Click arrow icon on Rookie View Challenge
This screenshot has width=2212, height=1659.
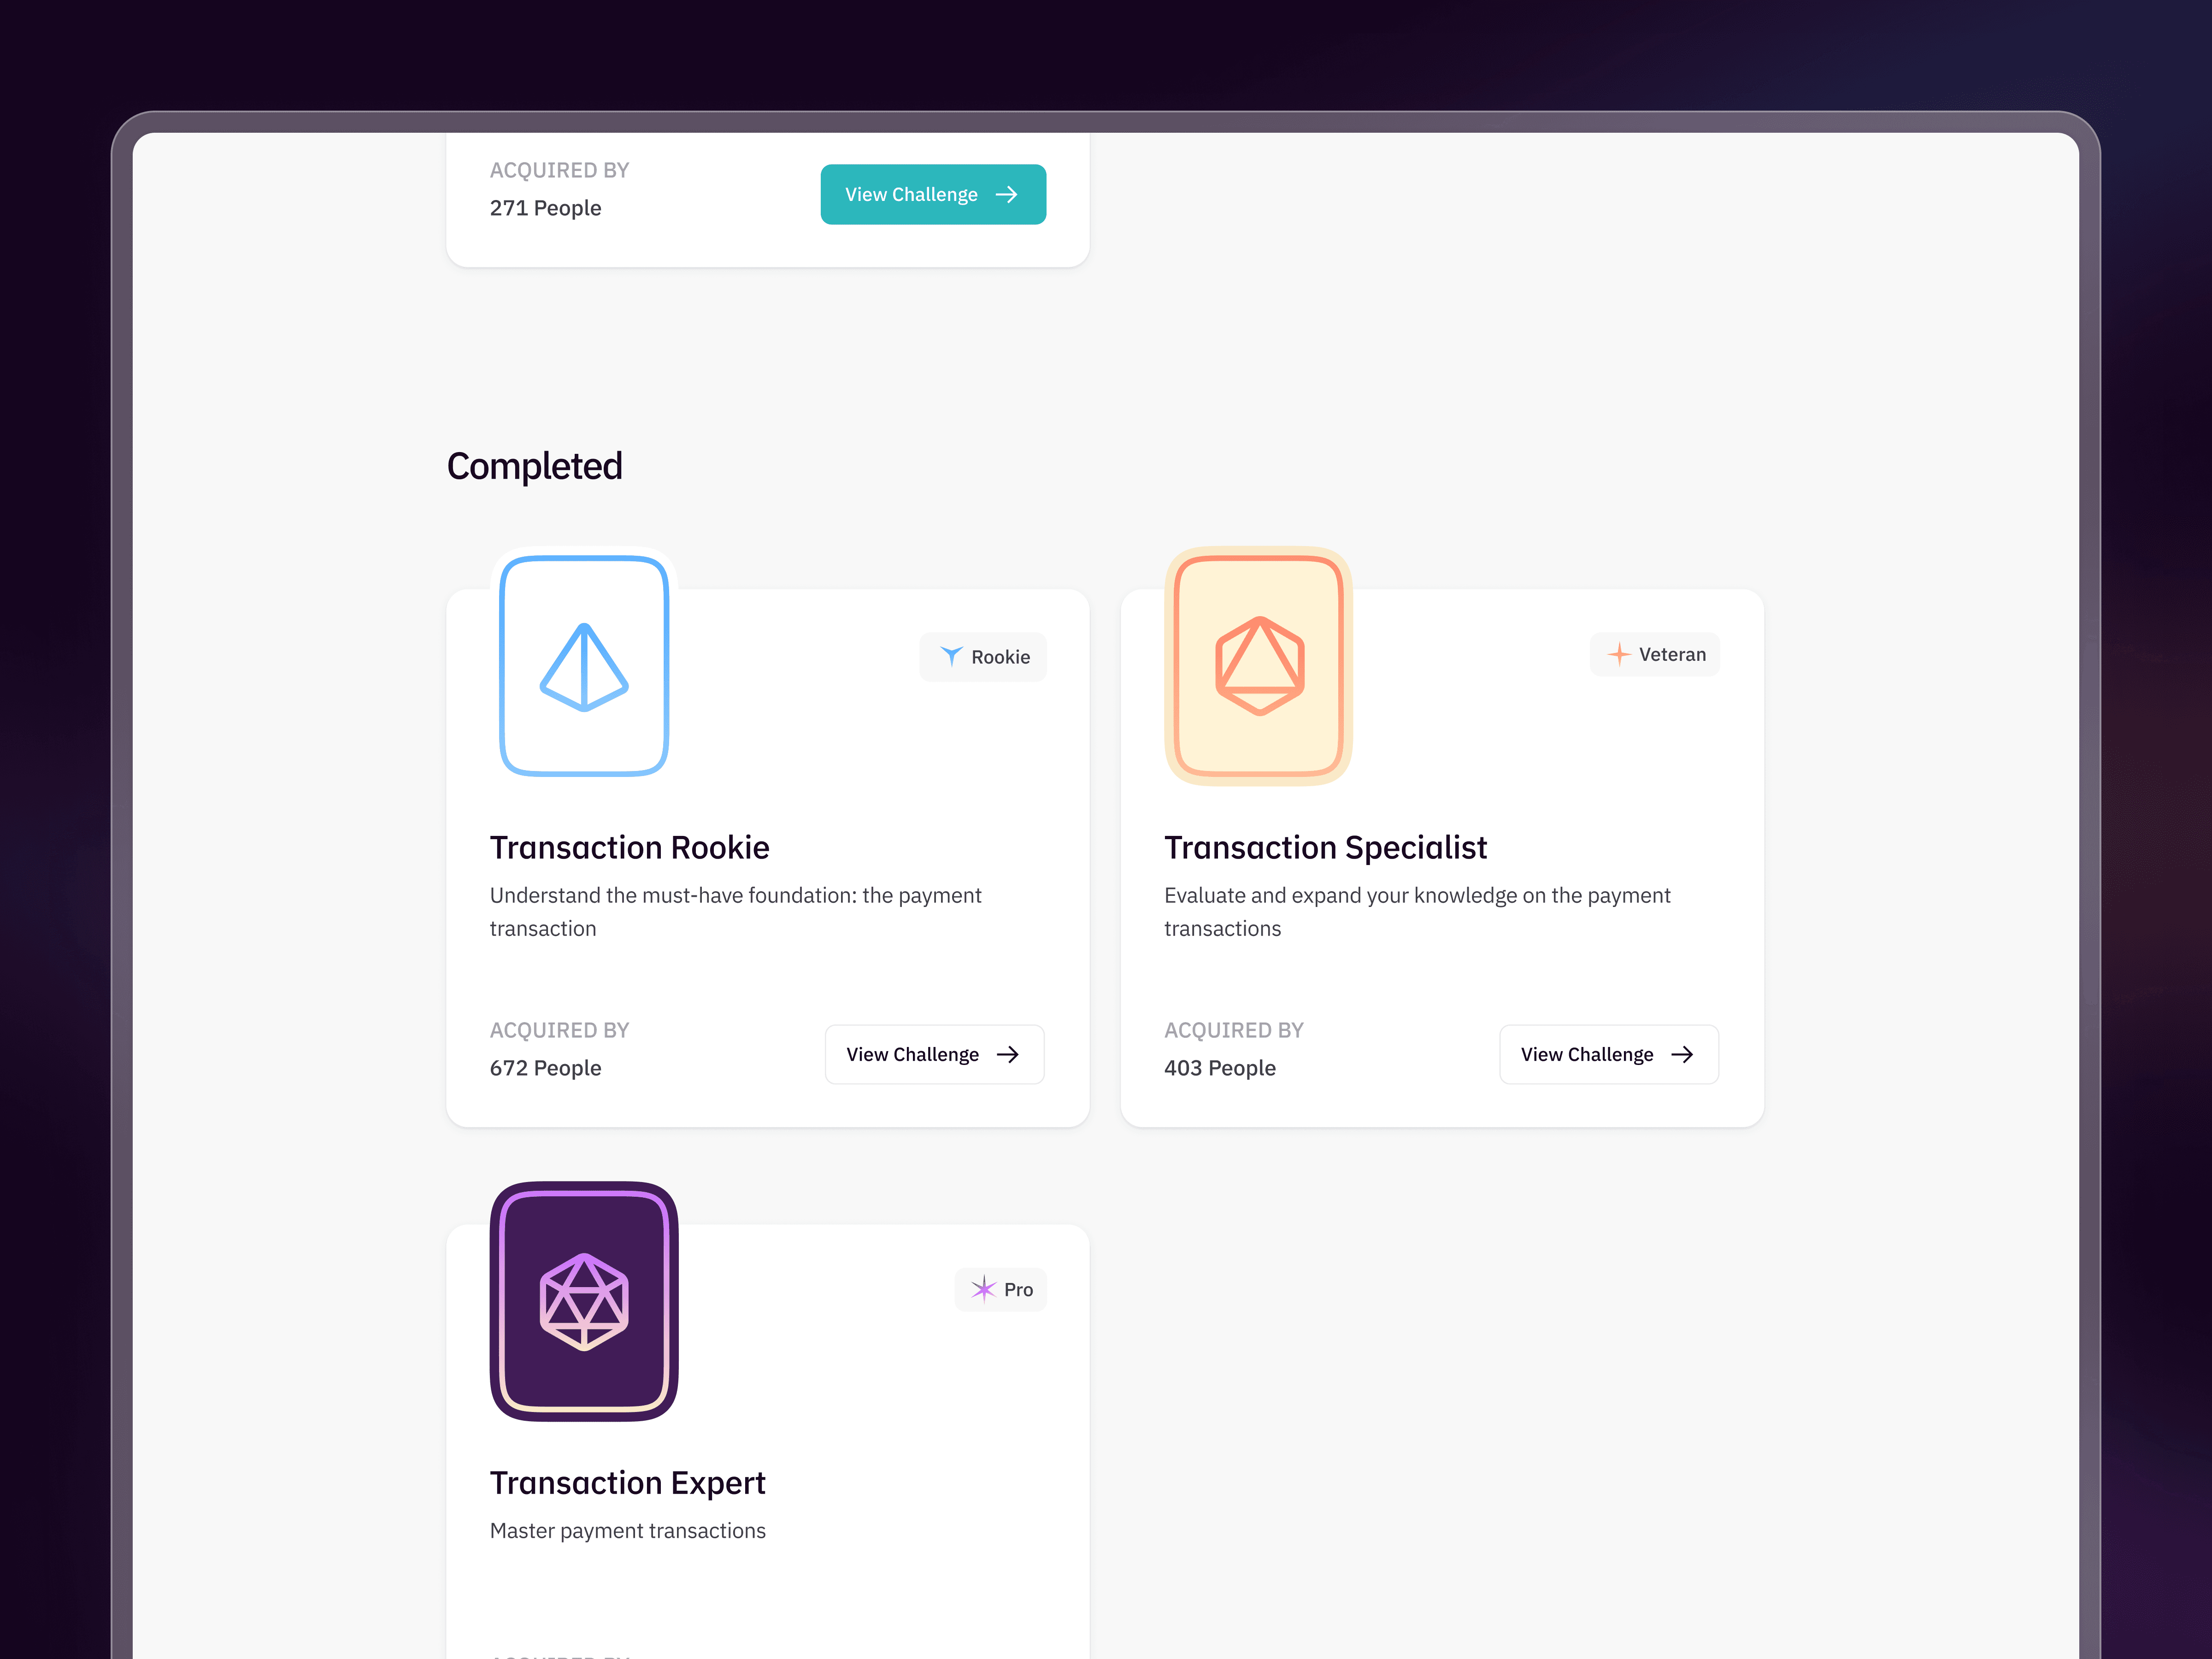click(x=1008, y=1054)
